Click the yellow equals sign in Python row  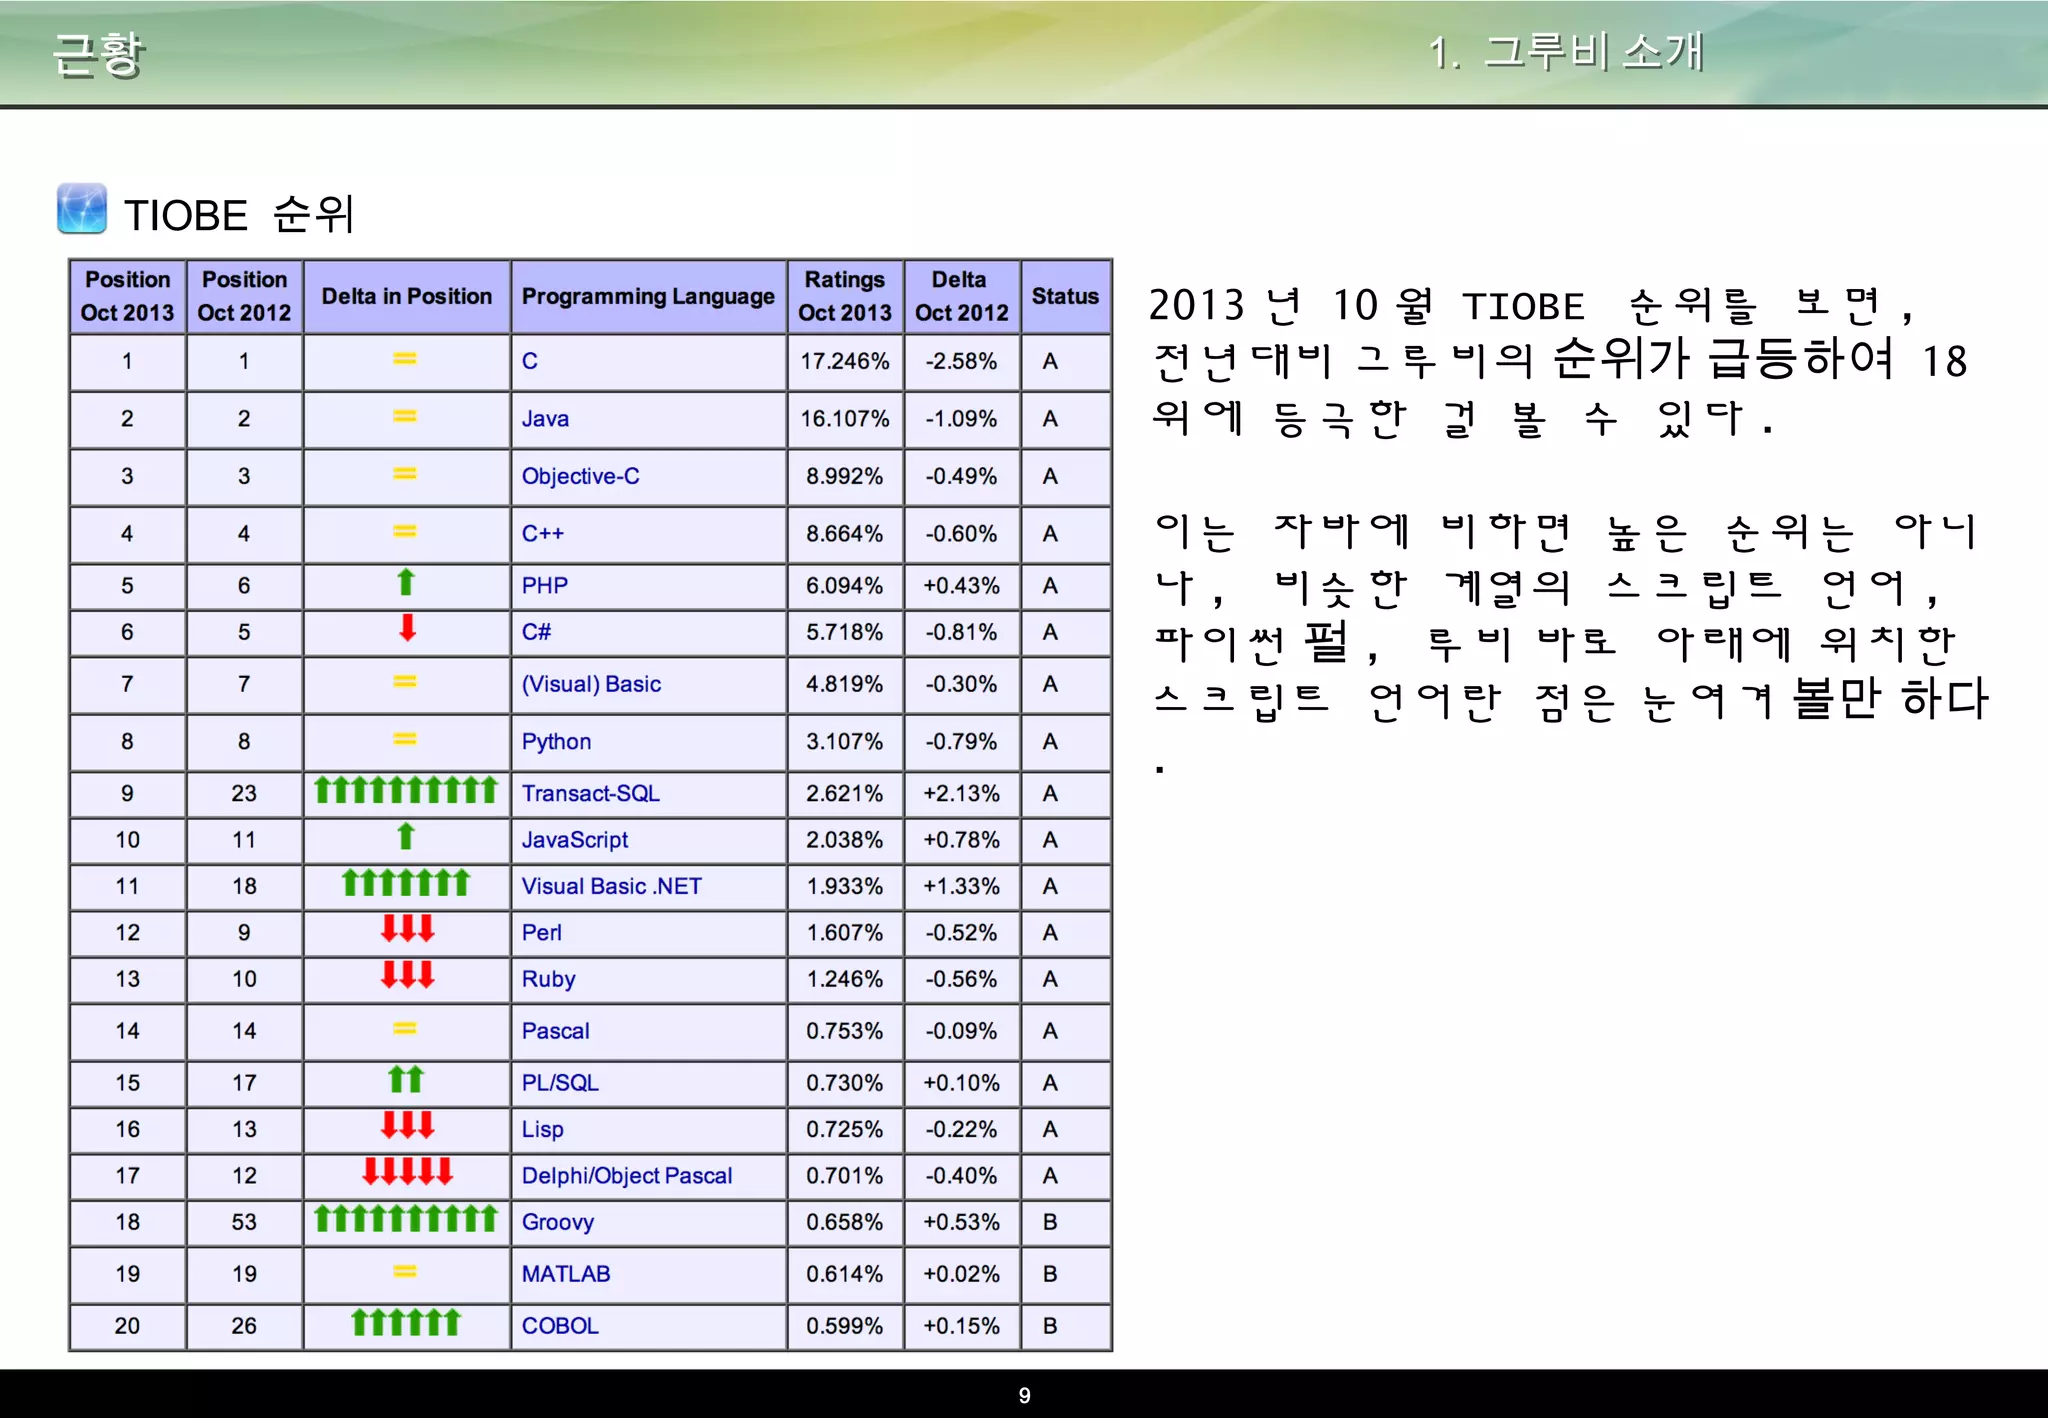click(405, 739)
